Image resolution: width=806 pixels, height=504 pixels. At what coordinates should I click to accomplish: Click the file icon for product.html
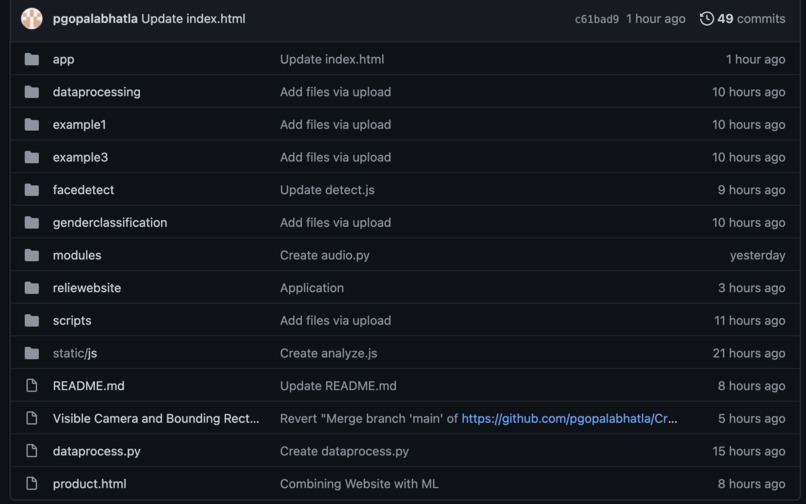coord(32,484)
